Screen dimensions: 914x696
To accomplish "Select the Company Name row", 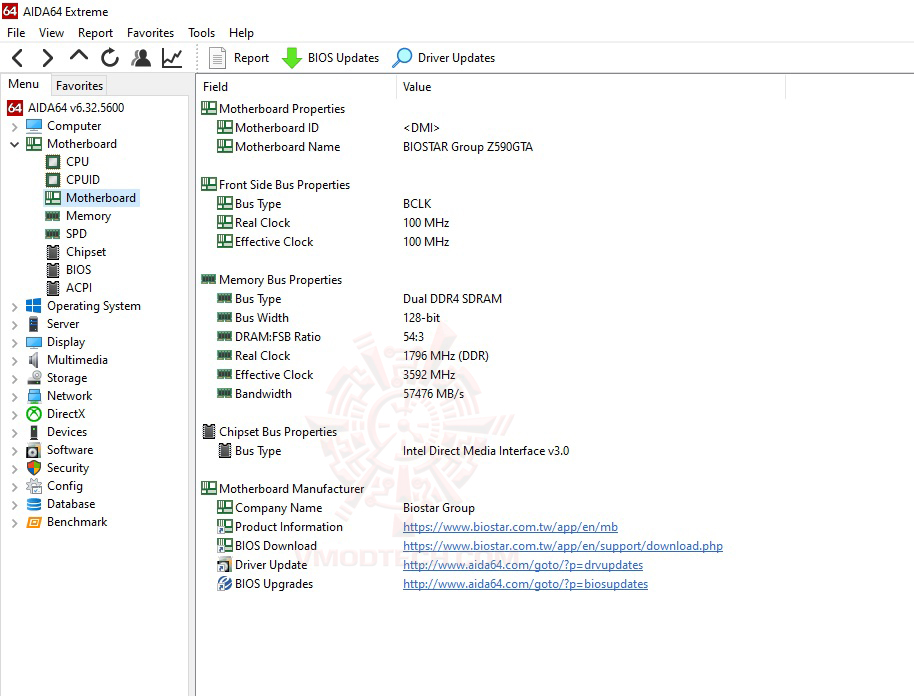I will coord(346,508).
